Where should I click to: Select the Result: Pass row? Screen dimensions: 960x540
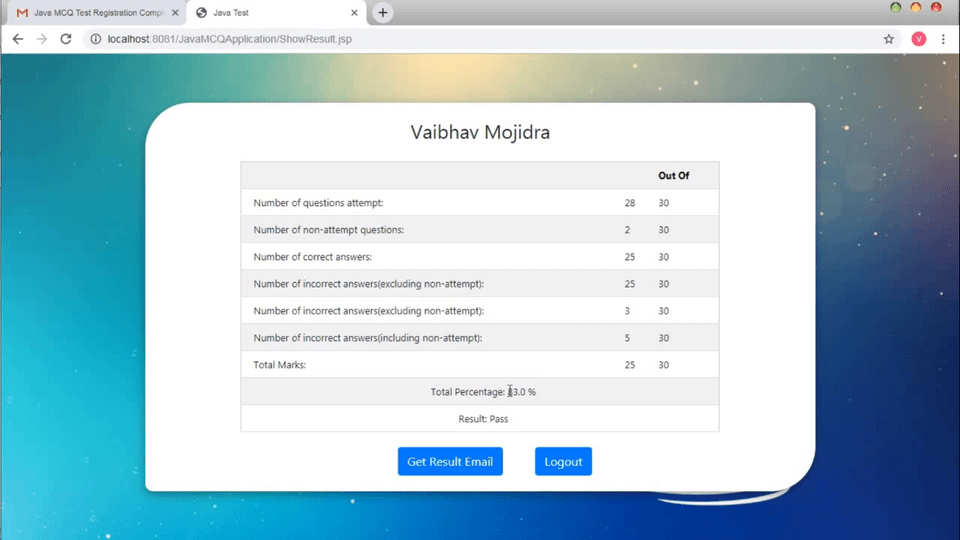[480, 419]
